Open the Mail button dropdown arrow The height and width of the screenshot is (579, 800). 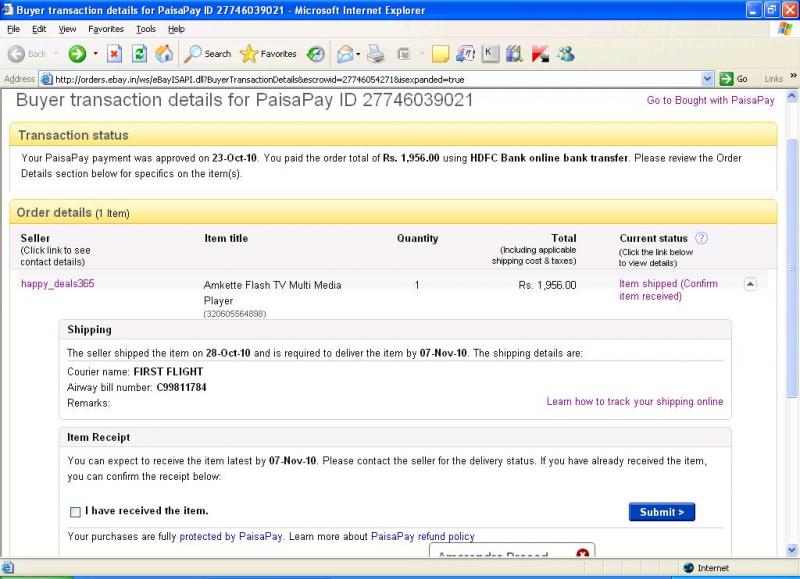358,54
